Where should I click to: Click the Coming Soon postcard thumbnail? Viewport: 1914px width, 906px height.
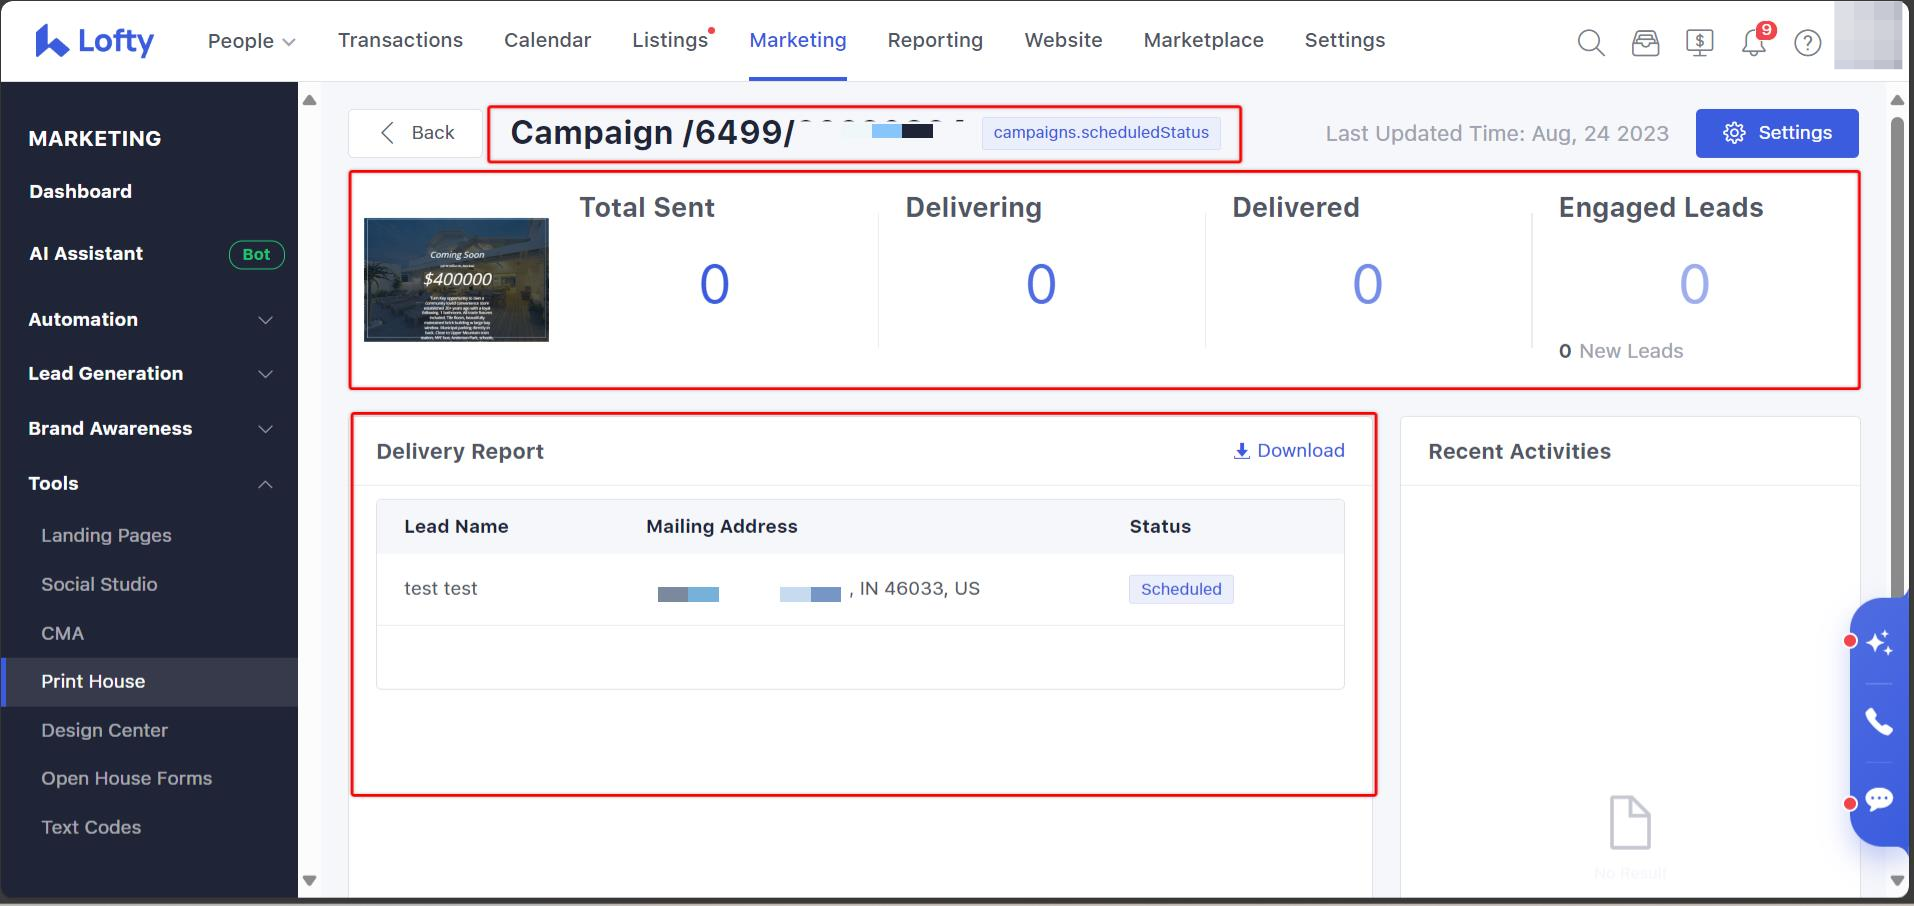[x=456, y=280]
